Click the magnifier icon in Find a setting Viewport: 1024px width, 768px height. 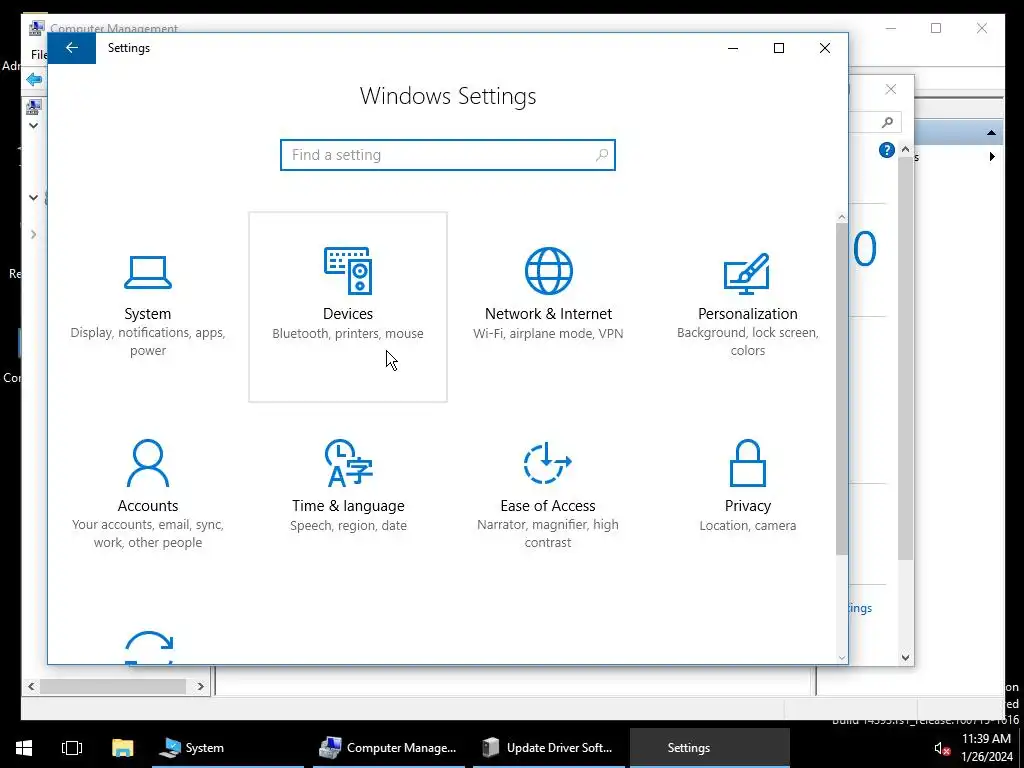click(601, 155)
